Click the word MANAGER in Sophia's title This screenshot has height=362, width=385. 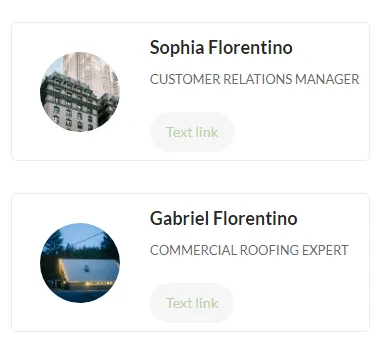(327, 79)
